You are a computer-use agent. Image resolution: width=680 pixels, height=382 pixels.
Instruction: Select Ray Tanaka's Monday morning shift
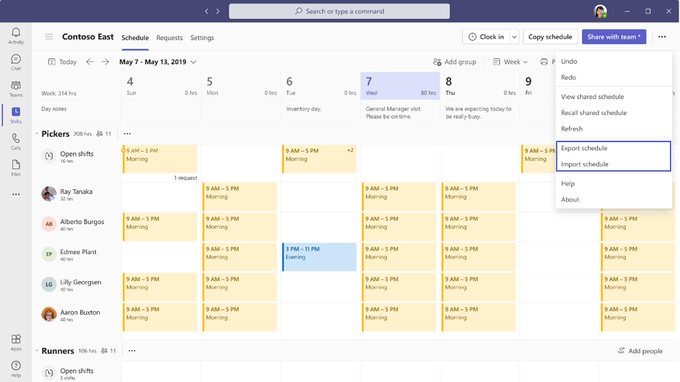coord(239,196)
